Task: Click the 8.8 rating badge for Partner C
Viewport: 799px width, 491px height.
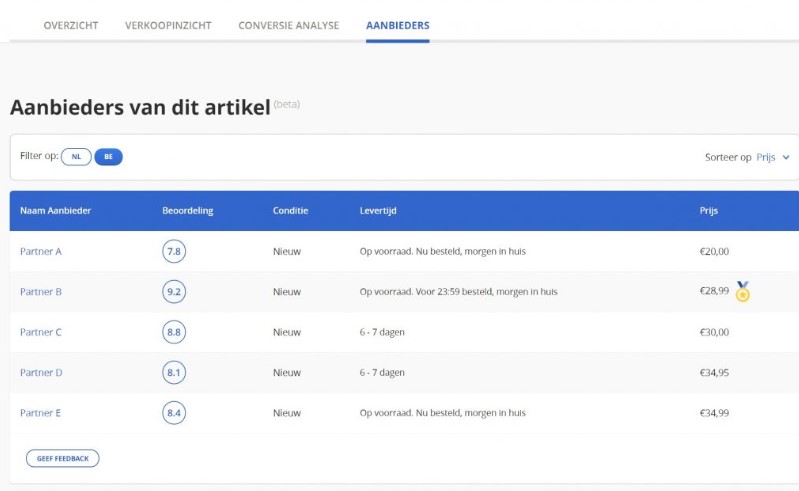Action: pos(174,332)
